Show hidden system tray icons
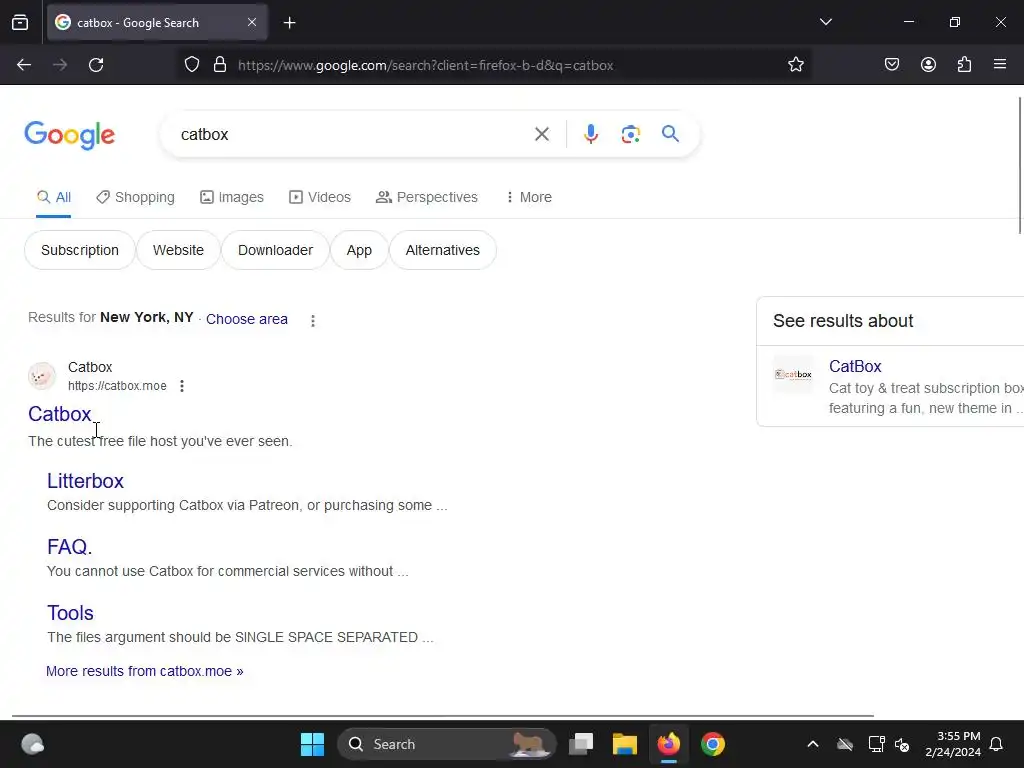Screen dimensions: 1024x768 812,744
